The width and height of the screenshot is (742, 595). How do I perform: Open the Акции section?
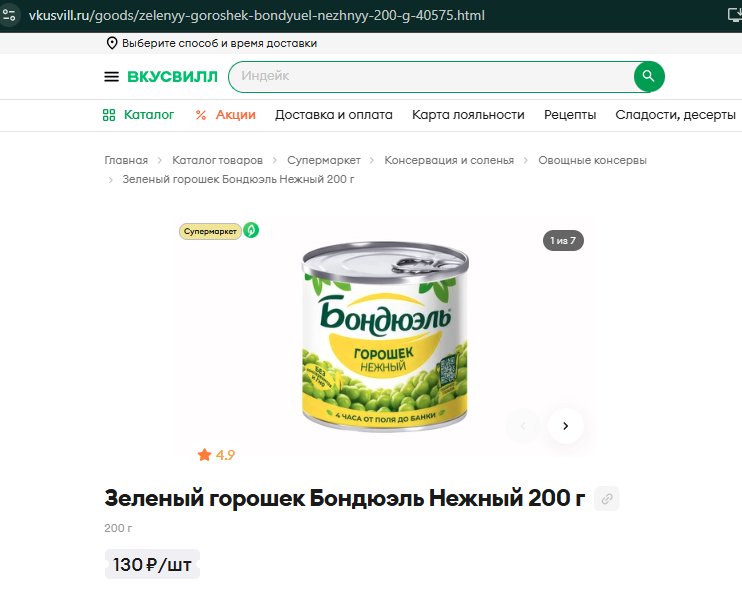click(x=226, y=115)
